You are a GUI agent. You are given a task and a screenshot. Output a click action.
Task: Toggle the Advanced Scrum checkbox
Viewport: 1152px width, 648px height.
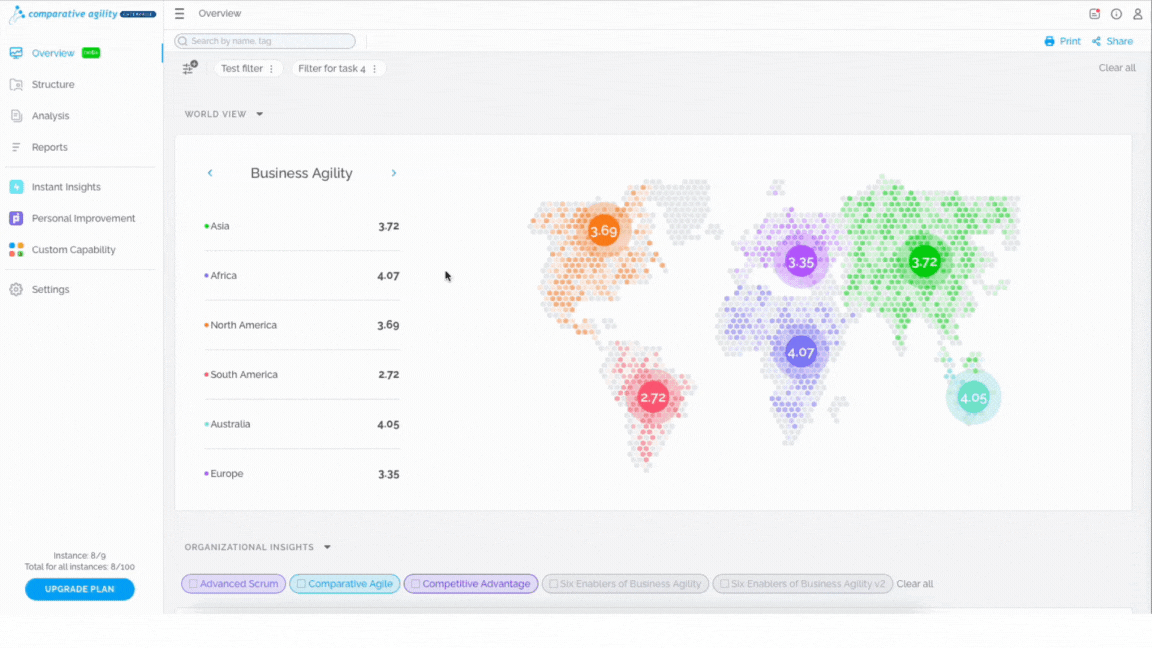click(x=193, y=583)
